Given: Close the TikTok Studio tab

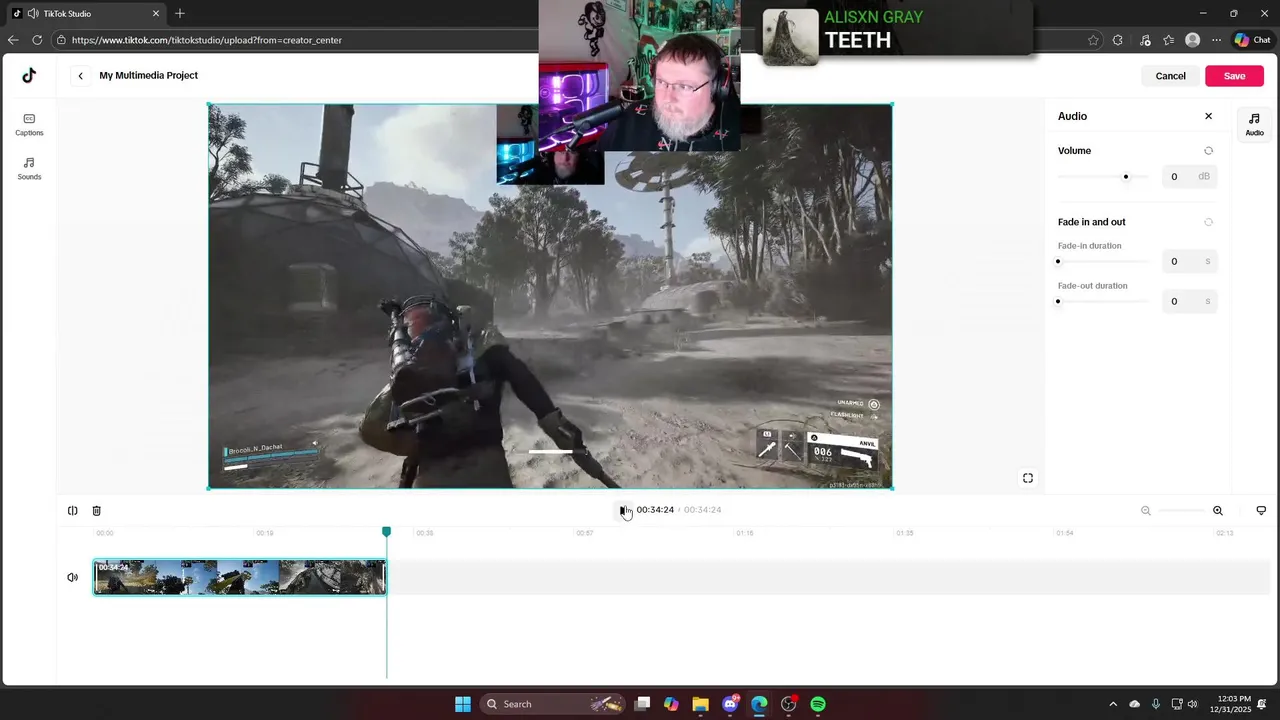Looking at the screenshot, I should click(x=156, y=14).
